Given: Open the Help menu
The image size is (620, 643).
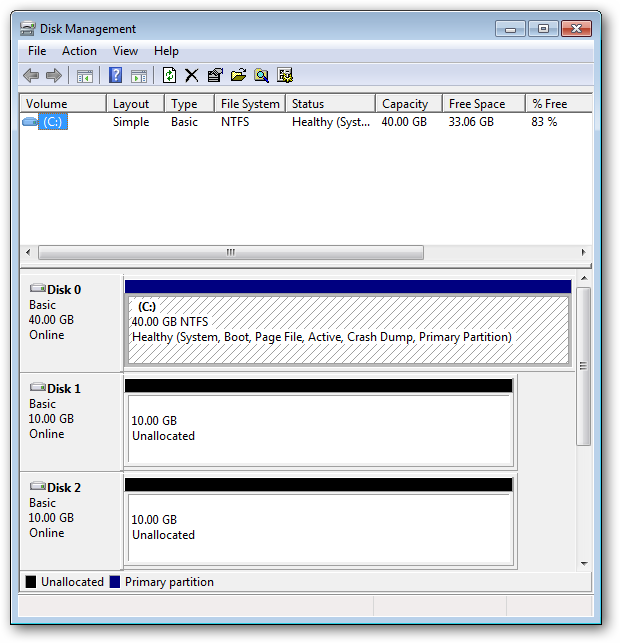Looking at the screenshot, I should point(166,51).
